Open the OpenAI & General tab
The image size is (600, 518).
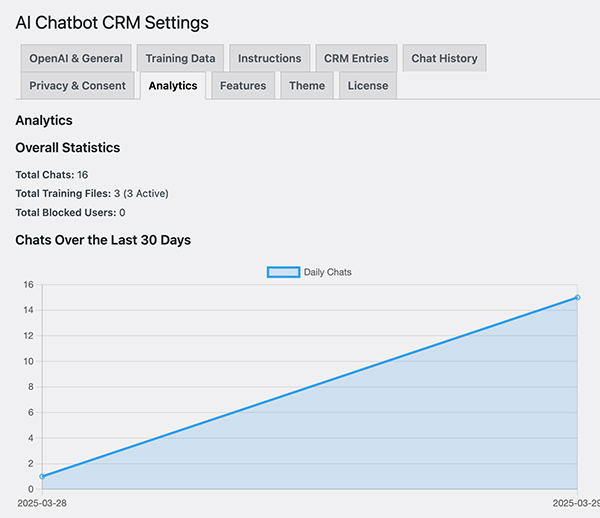click(x=76, y=58)
